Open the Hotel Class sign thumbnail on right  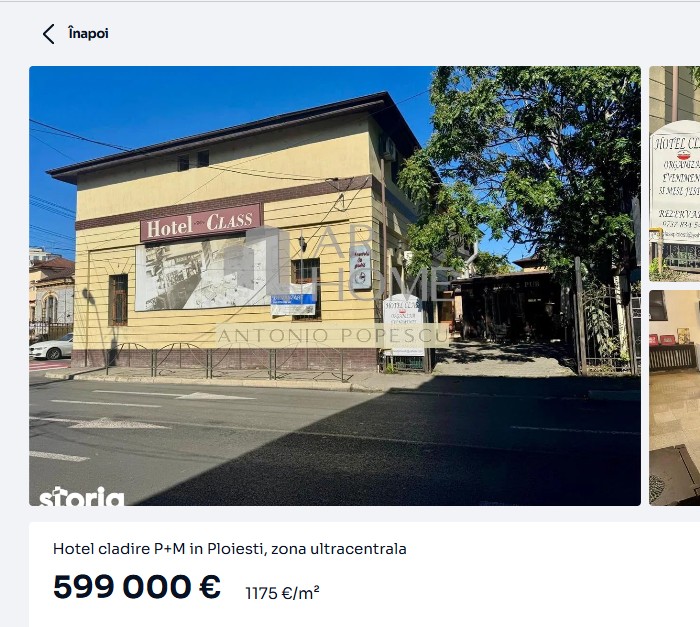coord(675,174)
